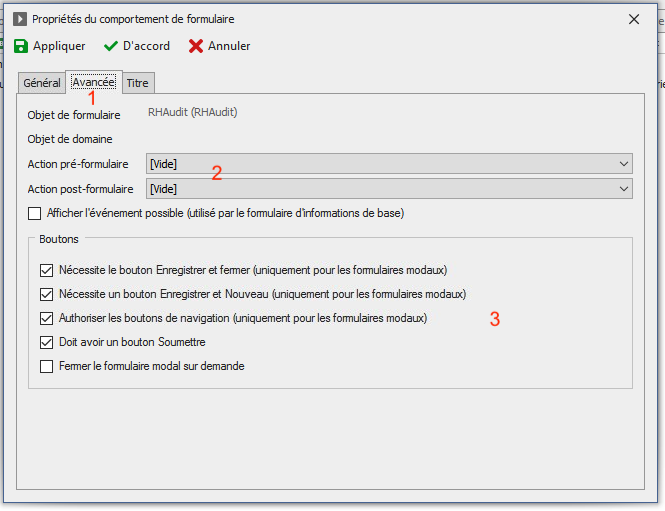
Task: Click the Annuler button label
Action: pos(229,46)
